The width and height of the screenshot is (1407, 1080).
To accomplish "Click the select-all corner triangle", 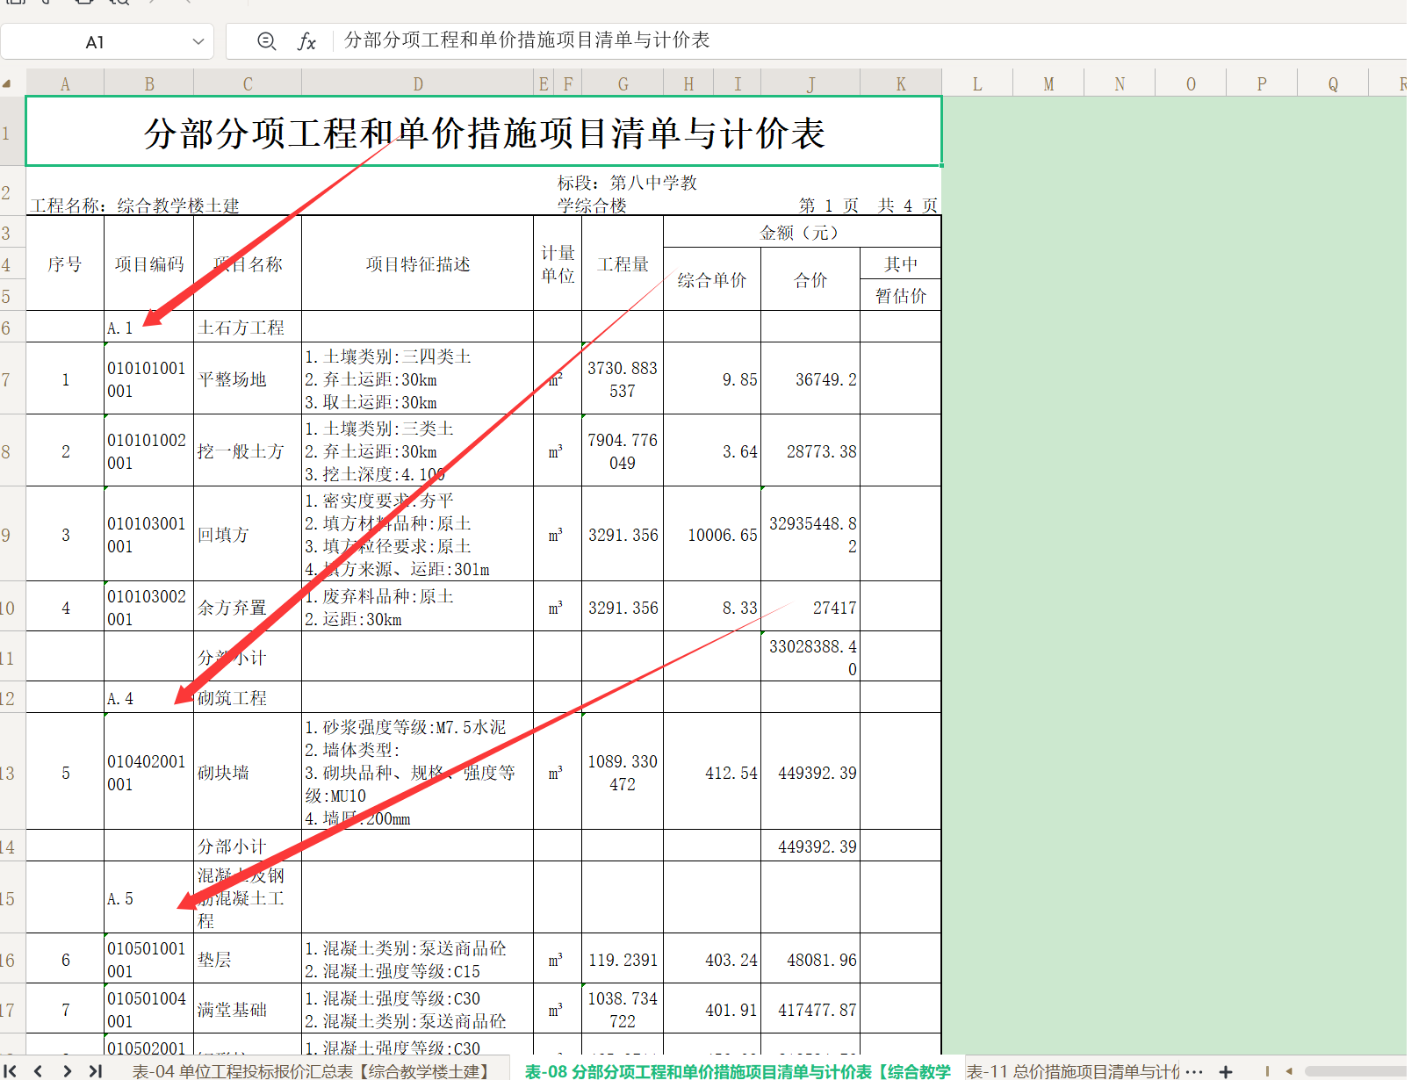I will click(x=7, y=84).
